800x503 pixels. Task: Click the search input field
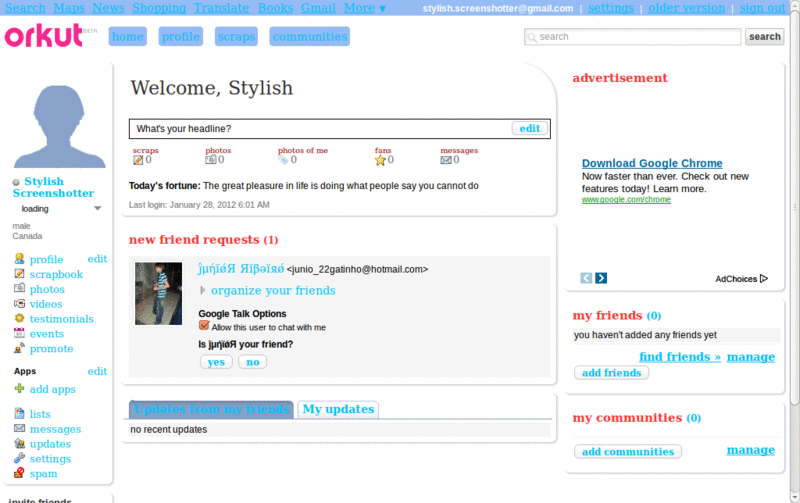[633, 37]
